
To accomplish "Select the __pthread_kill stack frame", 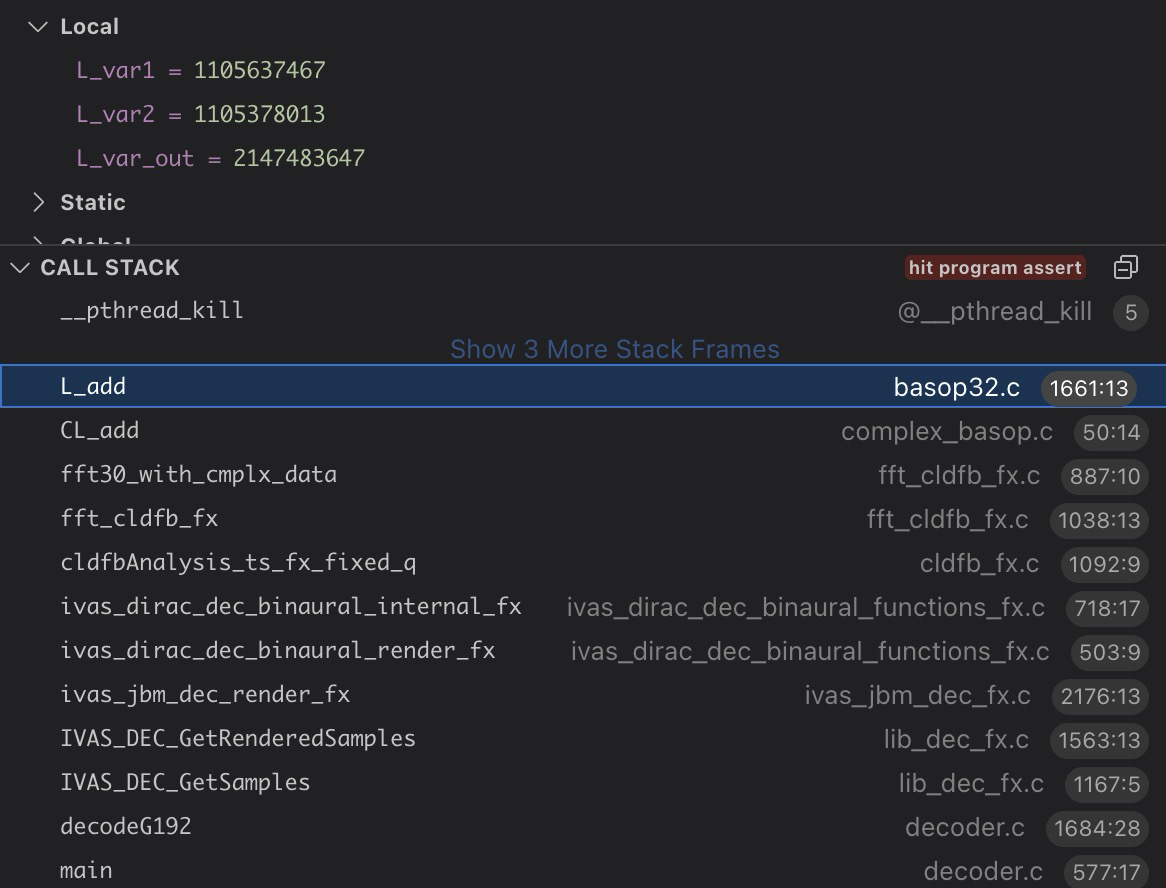I will pyautogui.click(x=152, y=311).
